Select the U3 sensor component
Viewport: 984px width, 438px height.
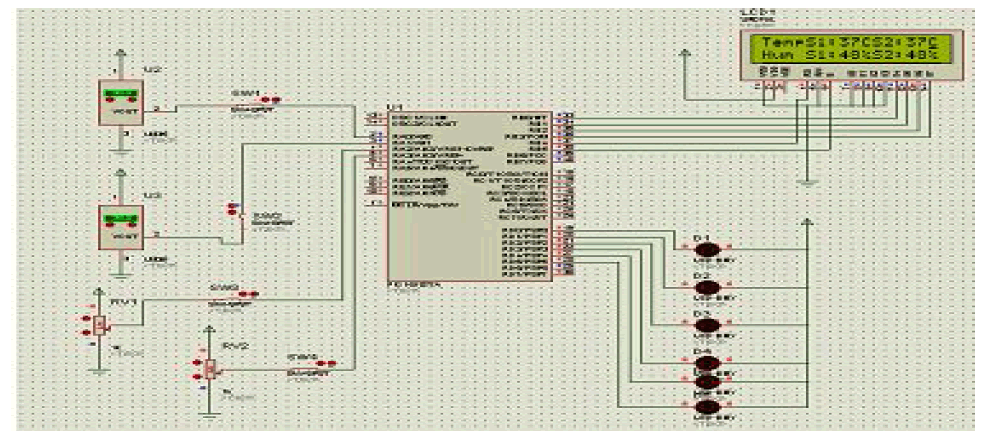point(121,227)
